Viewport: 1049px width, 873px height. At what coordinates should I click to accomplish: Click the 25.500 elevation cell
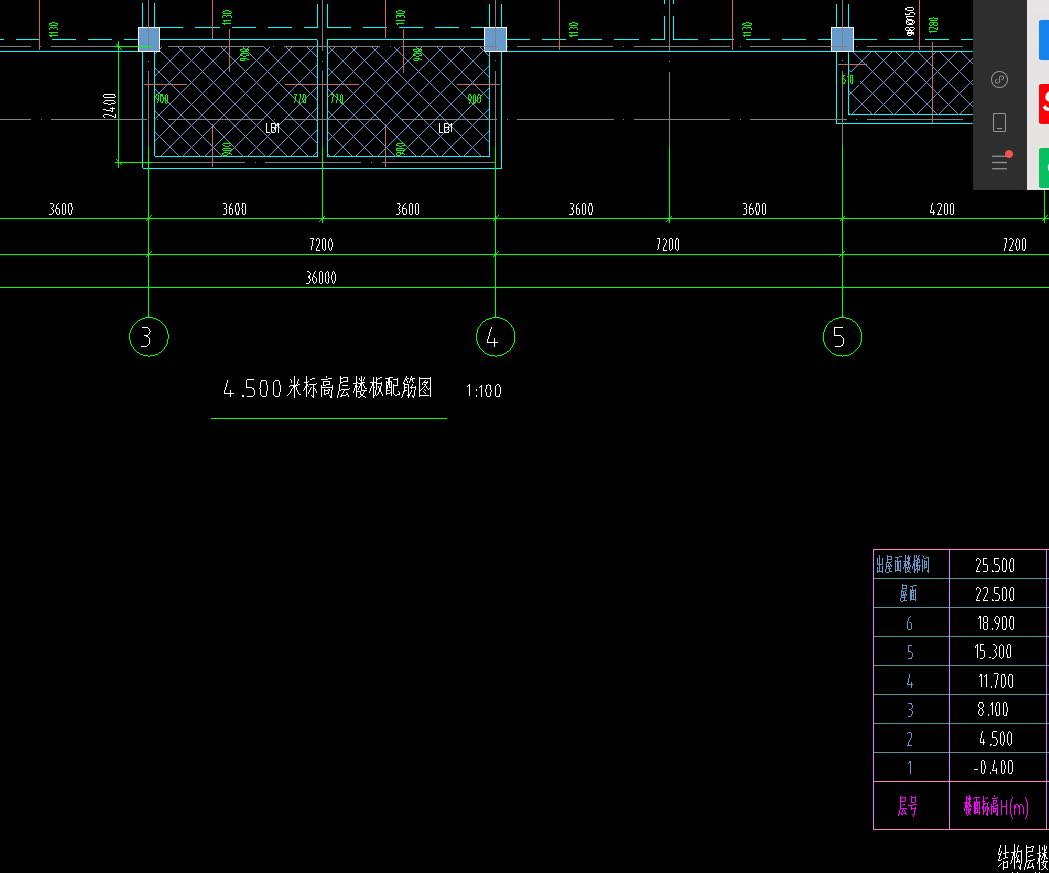pyautogui.click(x=998, y=565)
